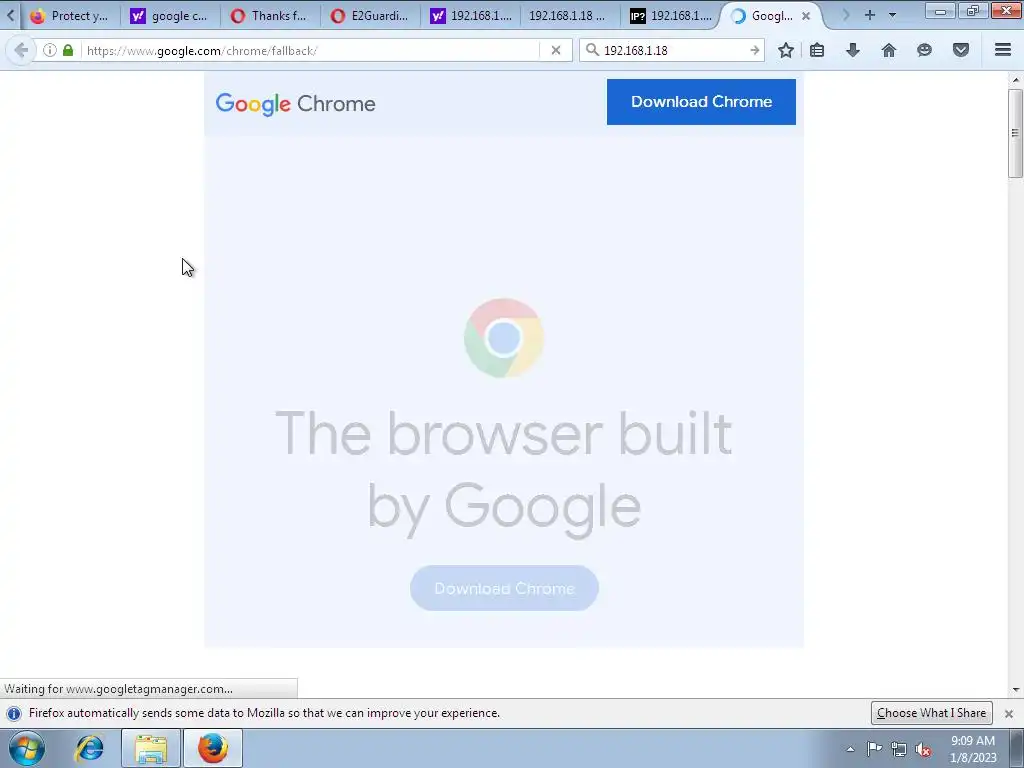1024x768 pixels.
Task: Open the chat smiley icon in toolbar
Action: pos(924,50)
